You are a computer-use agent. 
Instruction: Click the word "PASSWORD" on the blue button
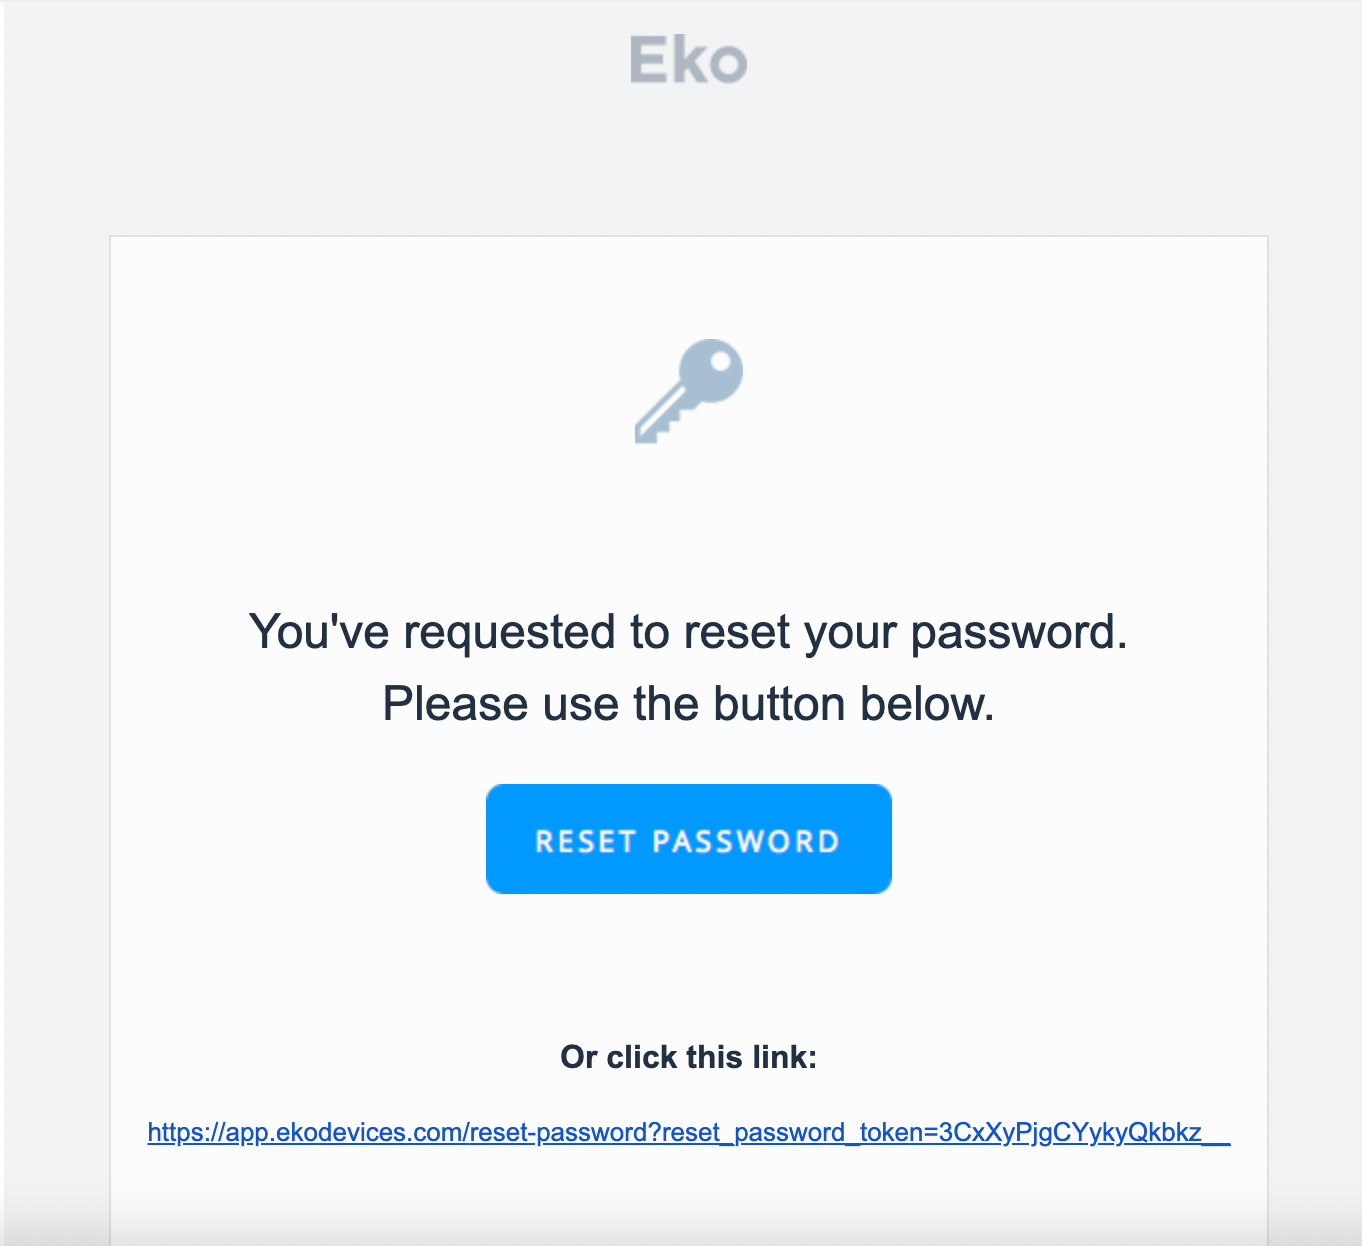tap(745, 841)
